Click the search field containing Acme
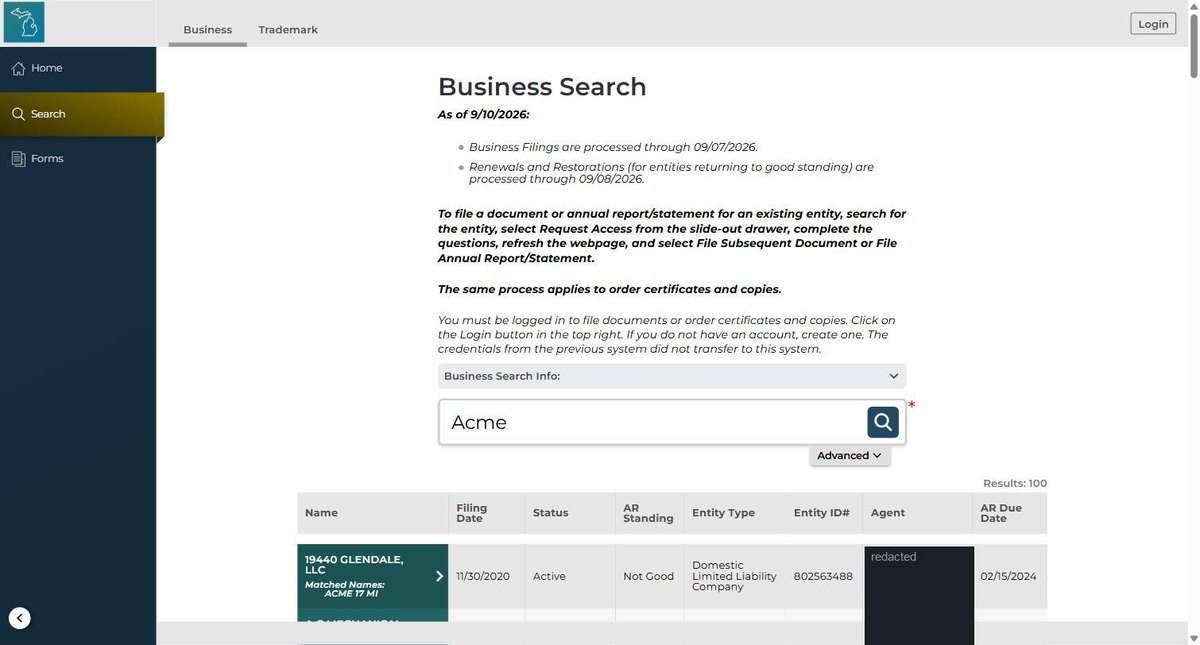The width and height of the screenshot is (1200, 645). (652, 422)
